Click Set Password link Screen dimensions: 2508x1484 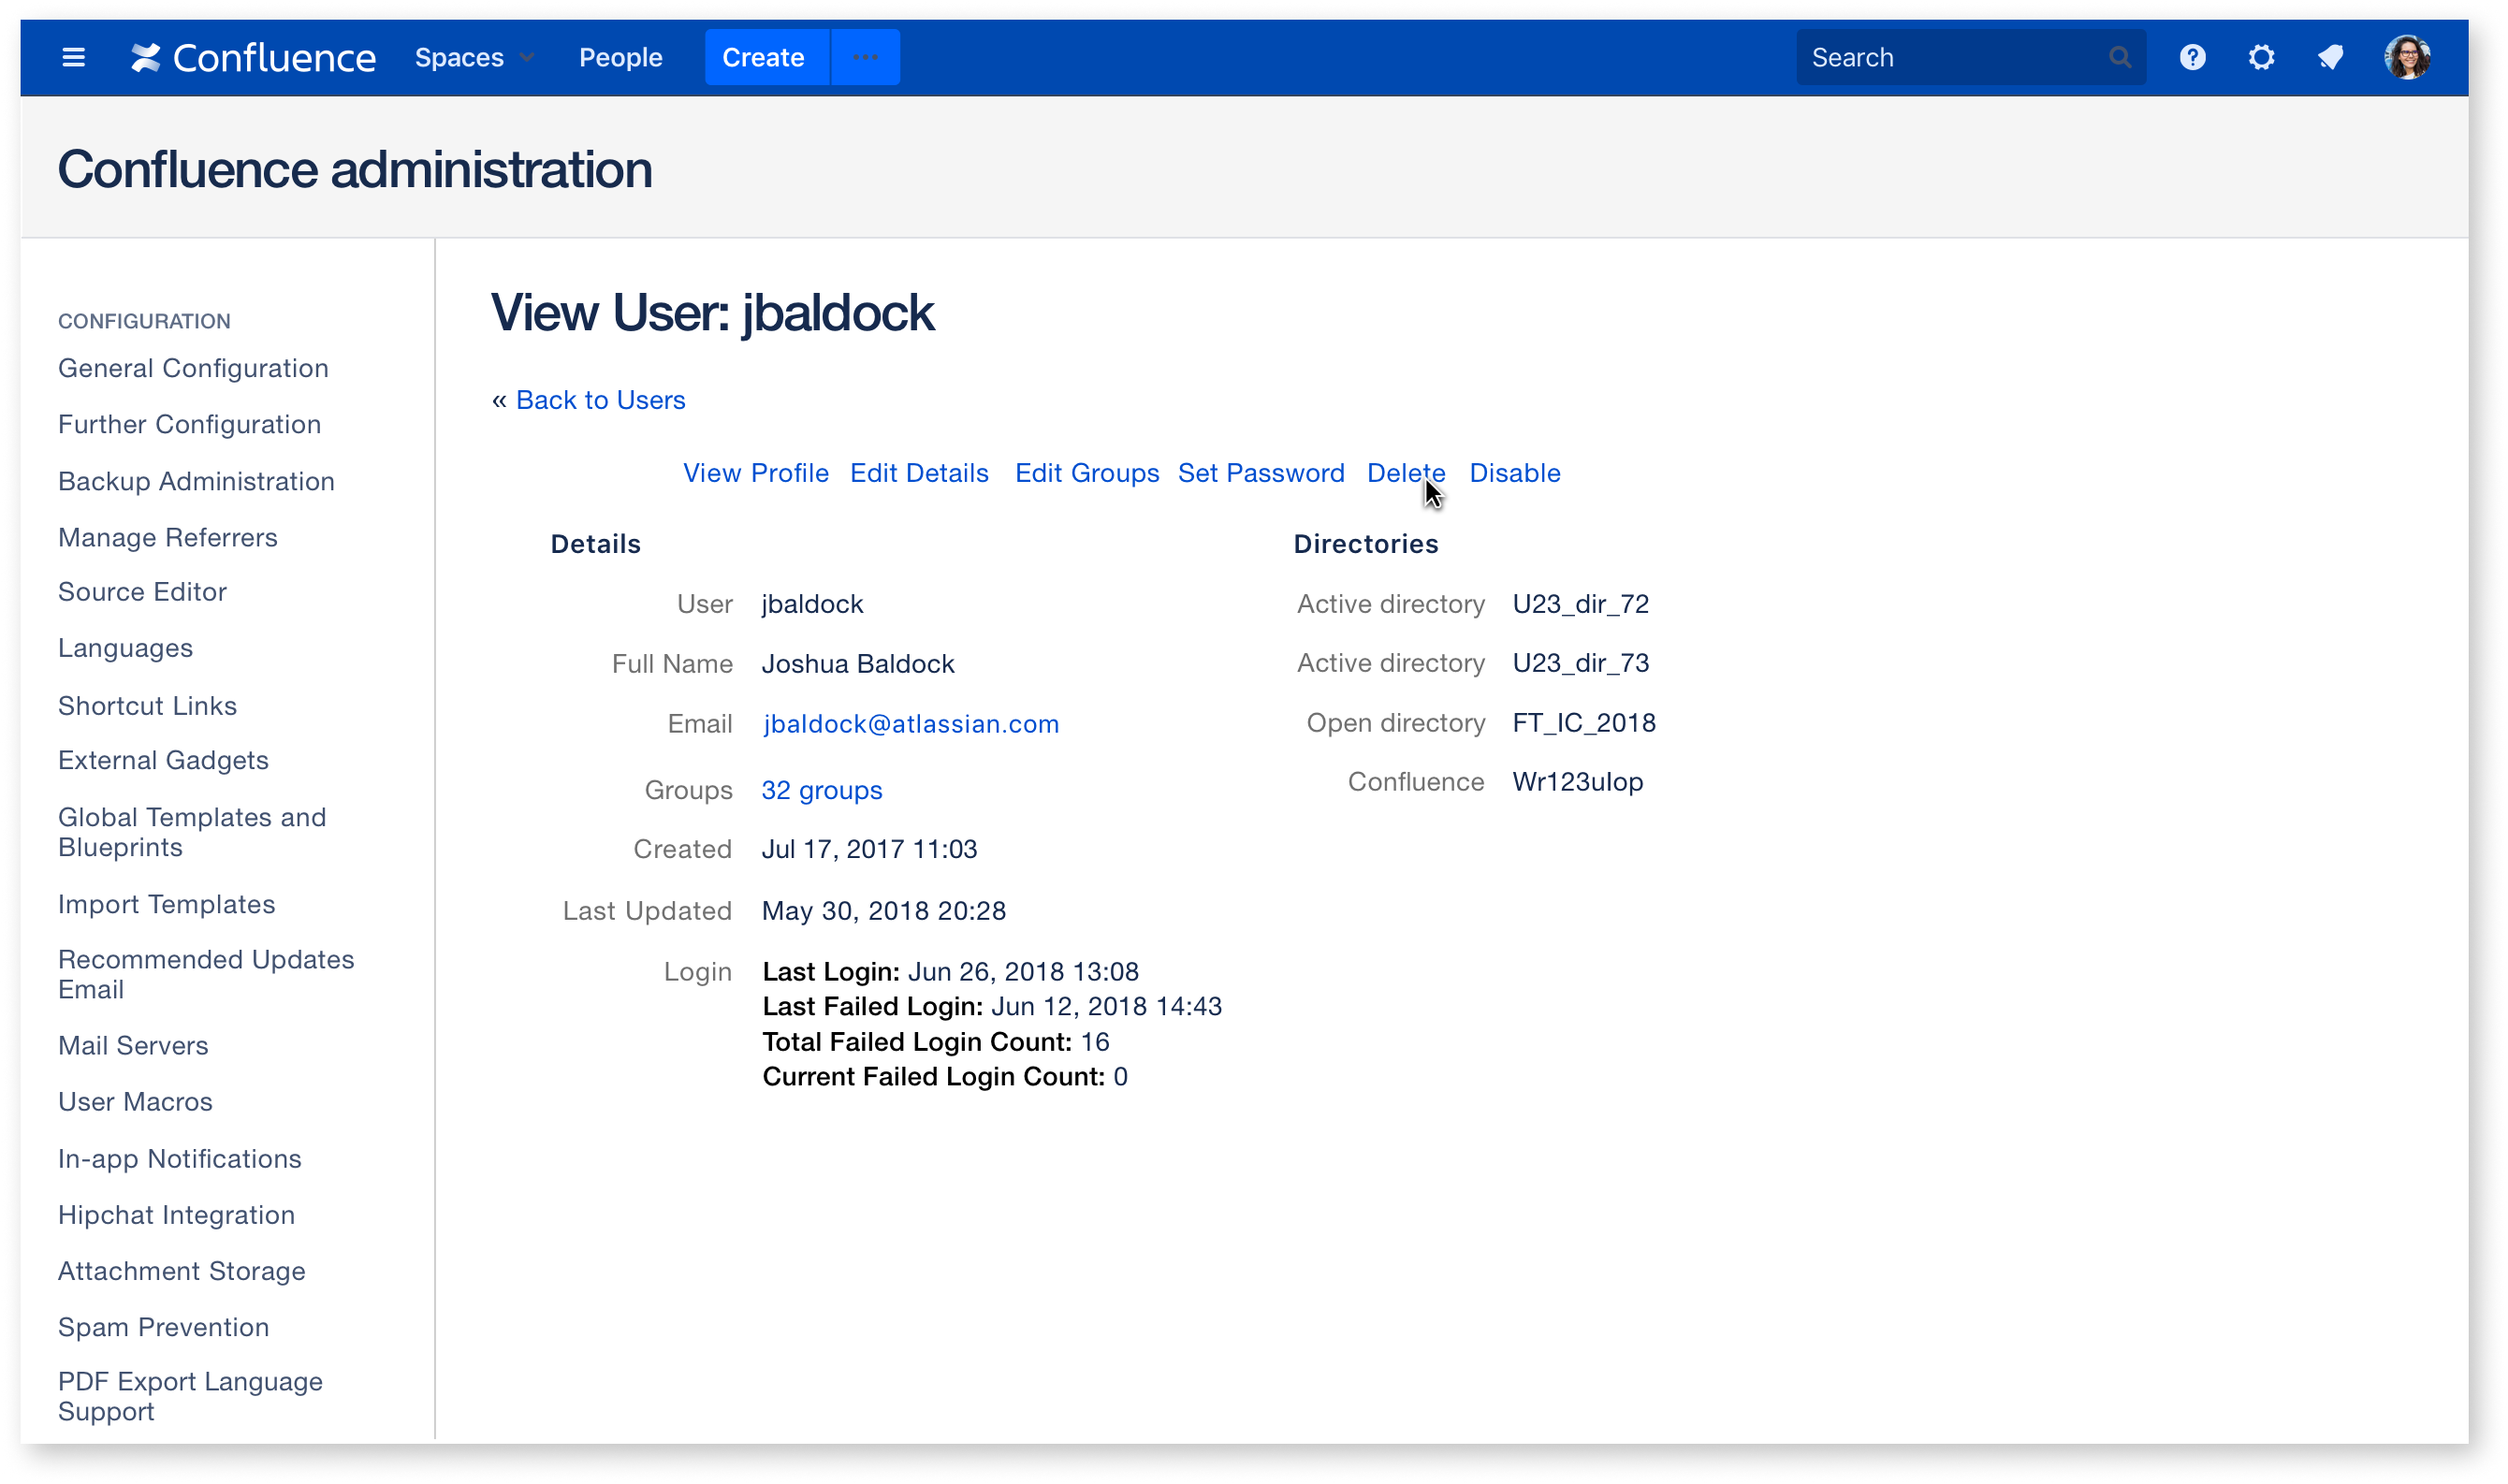coord(1260,473)
